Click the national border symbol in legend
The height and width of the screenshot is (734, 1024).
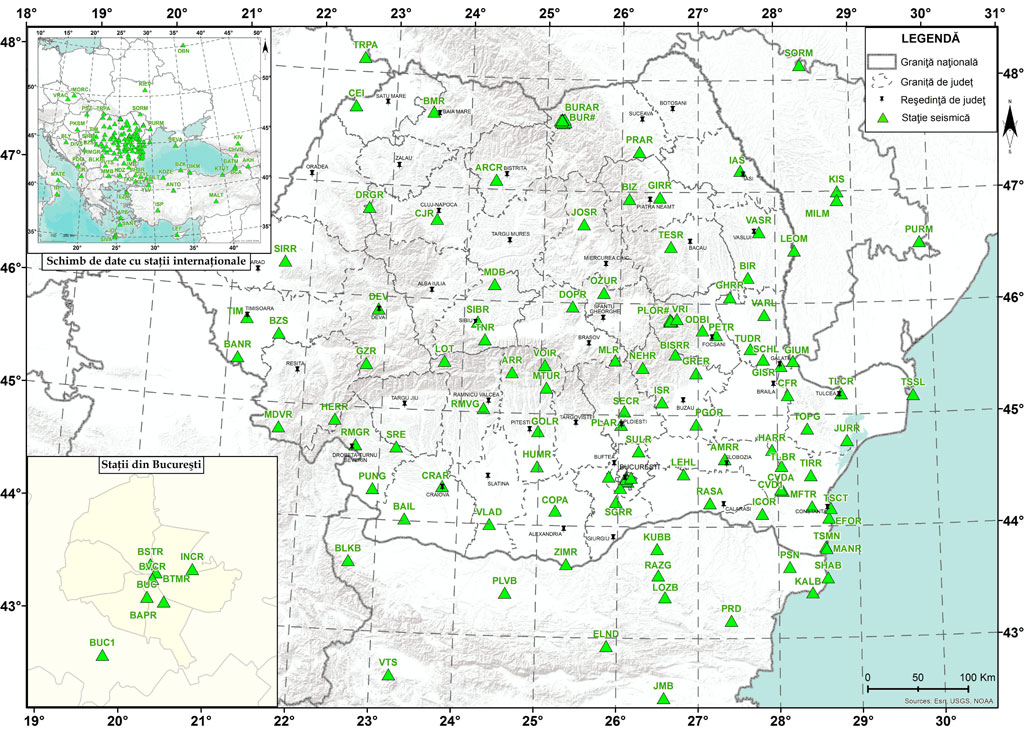[x=880, y=62]
